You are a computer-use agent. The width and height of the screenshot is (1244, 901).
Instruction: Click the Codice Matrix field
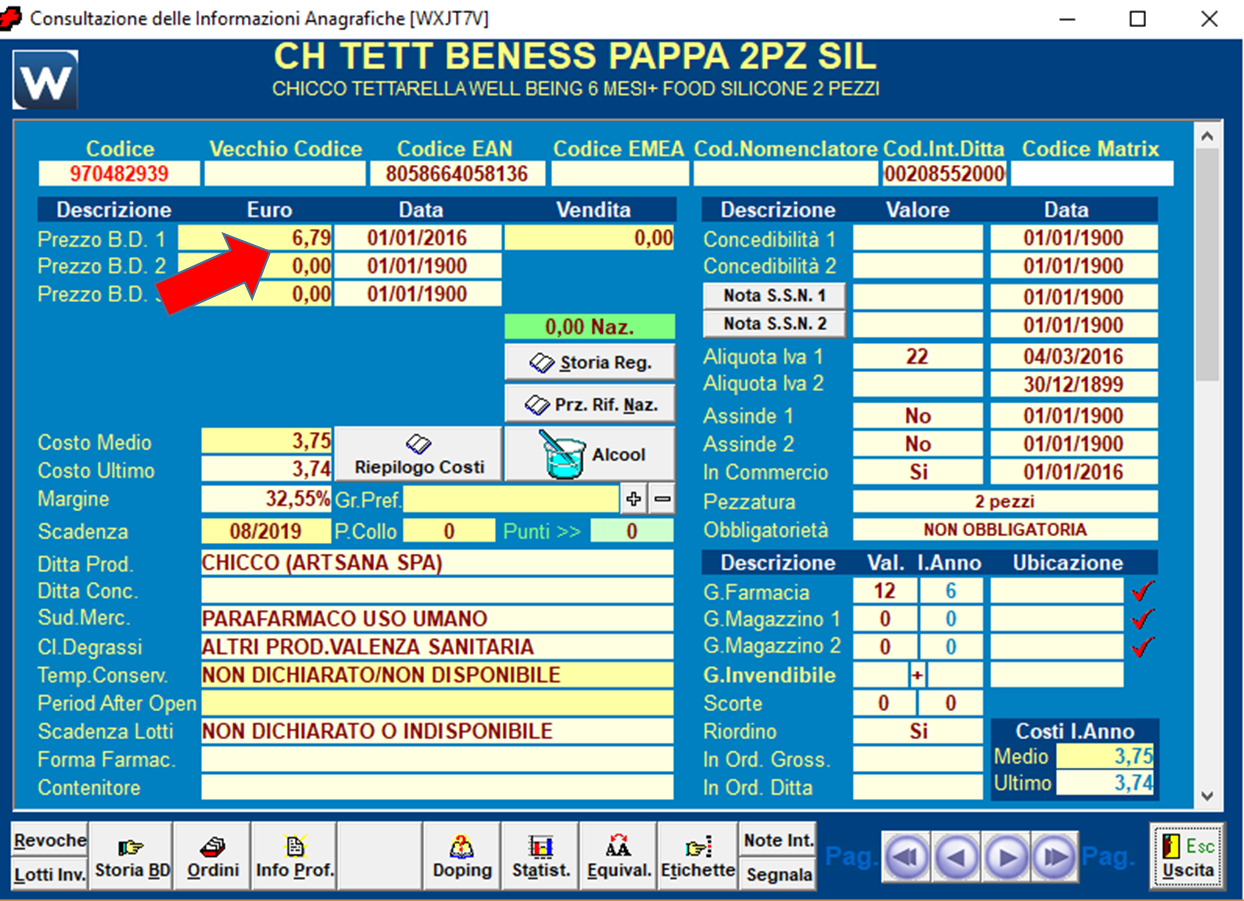tap(1091, 173)
